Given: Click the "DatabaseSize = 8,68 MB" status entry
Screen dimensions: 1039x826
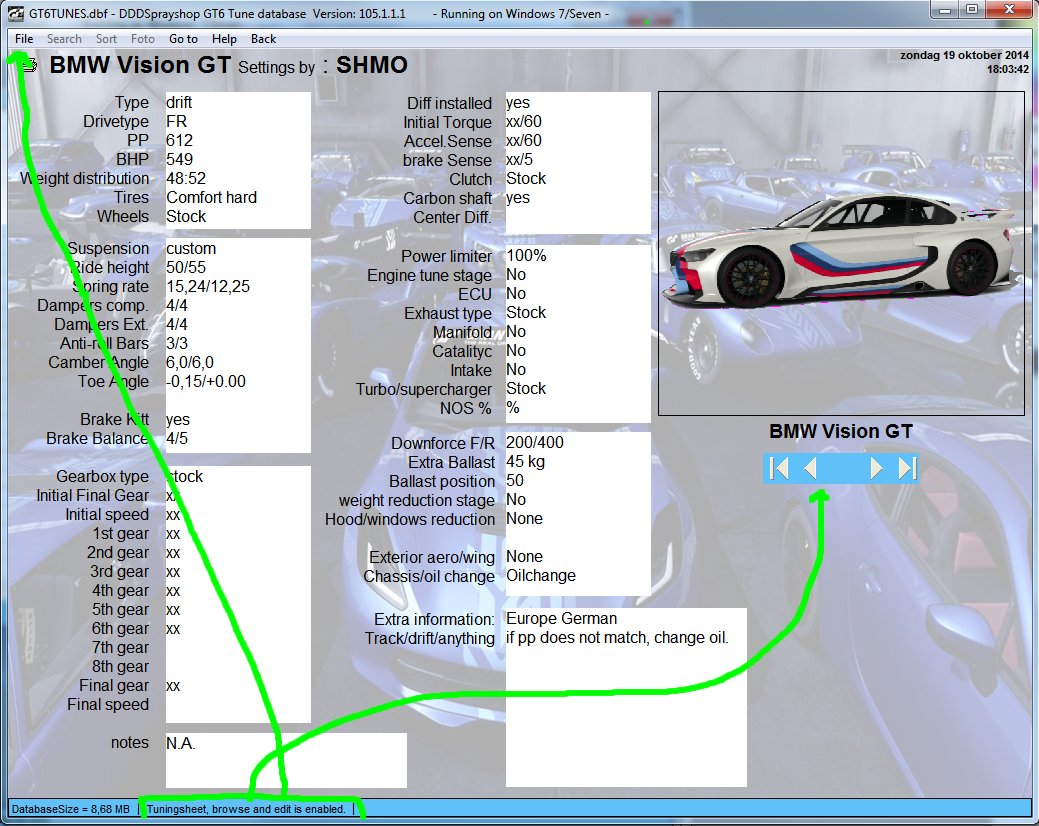Looking at the screenshot, I should pos(71,809).
